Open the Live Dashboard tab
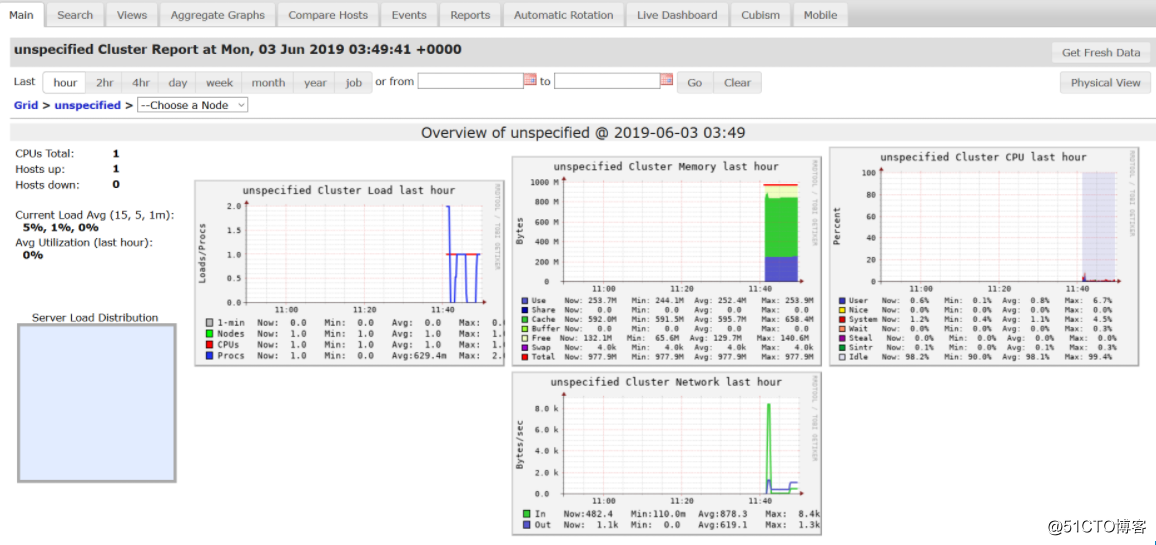This screenshot has width=1156, height=545. pos(677,15)
